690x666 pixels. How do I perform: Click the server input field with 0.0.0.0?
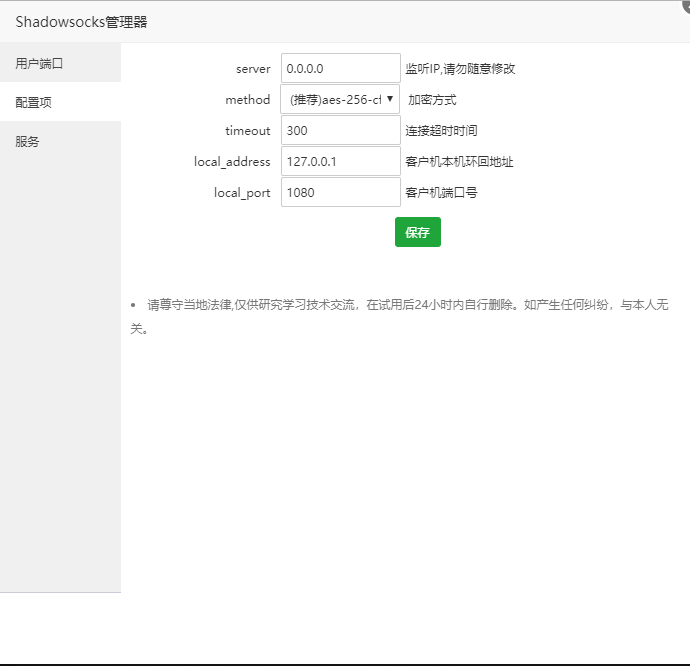tap(341, 68)
